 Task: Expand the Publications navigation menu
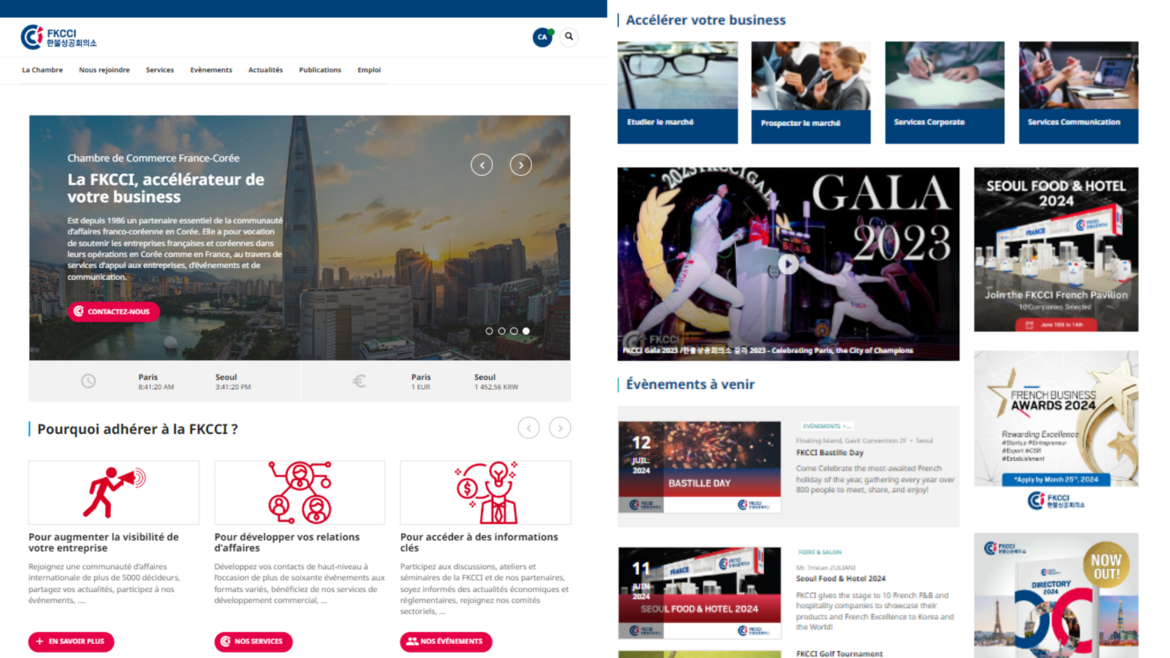pos(320,70)
